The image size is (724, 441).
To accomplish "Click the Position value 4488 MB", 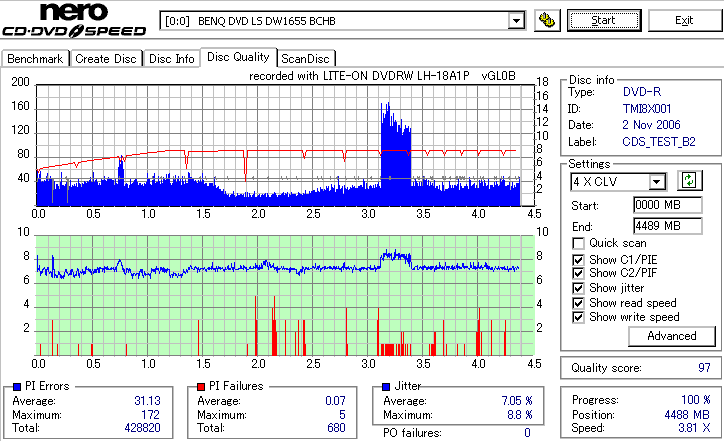I will [x=688, y=415].
